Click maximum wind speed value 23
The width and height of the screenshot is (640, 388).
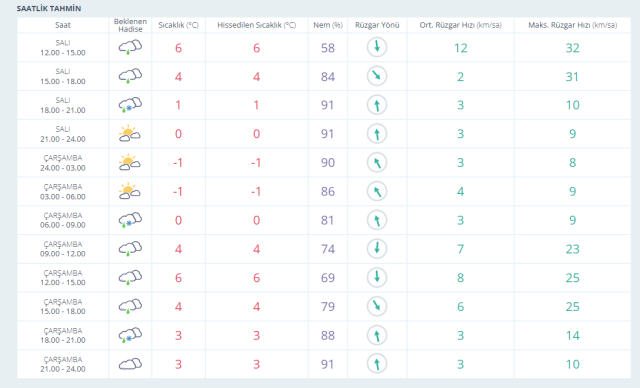coord(572,249)
